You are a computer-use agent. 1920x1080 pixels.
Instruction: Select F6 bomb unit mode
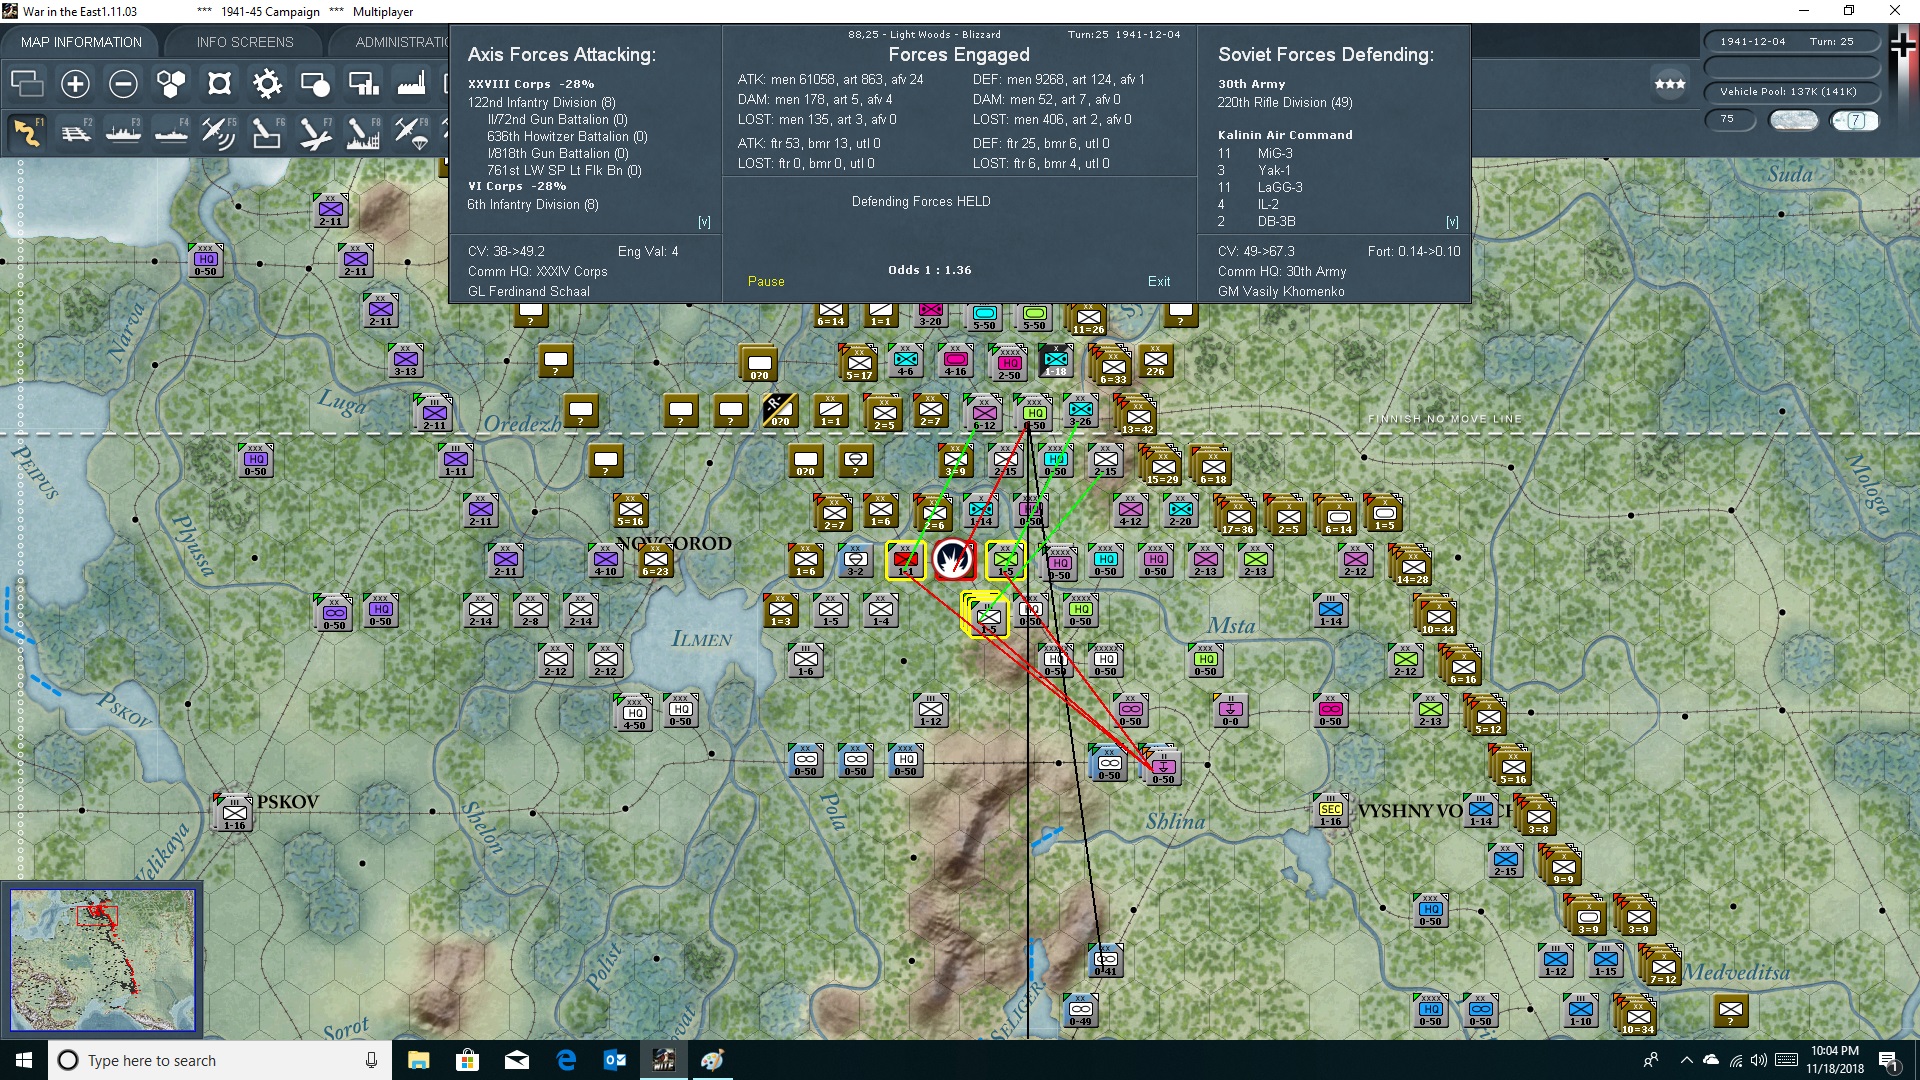click(267, 133)
